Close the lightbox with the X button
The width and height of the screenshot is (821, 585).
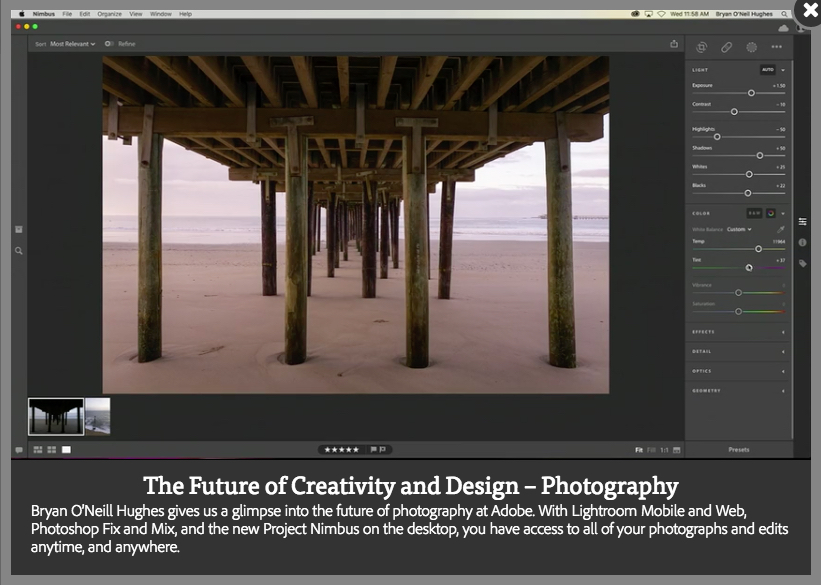pyautogui.click(x=809, y=11)
